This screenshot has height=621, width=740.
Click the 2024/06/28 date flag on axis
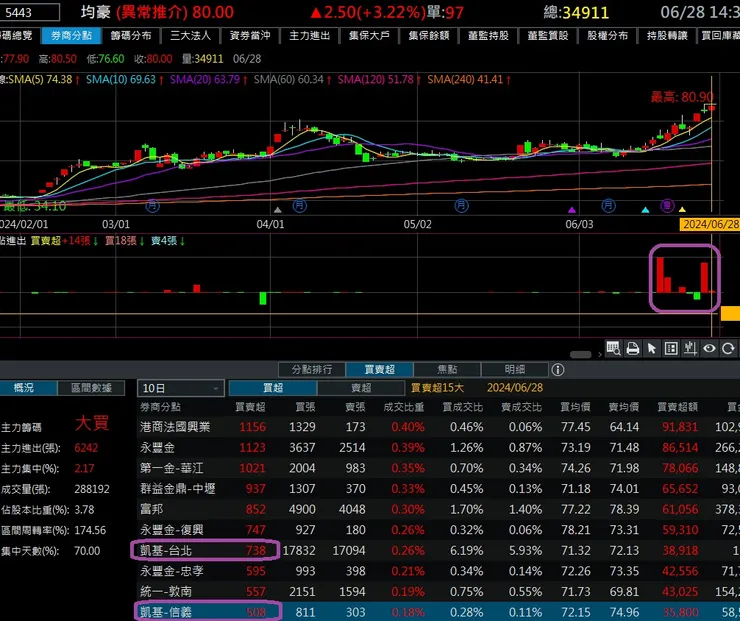pos(710,224)
